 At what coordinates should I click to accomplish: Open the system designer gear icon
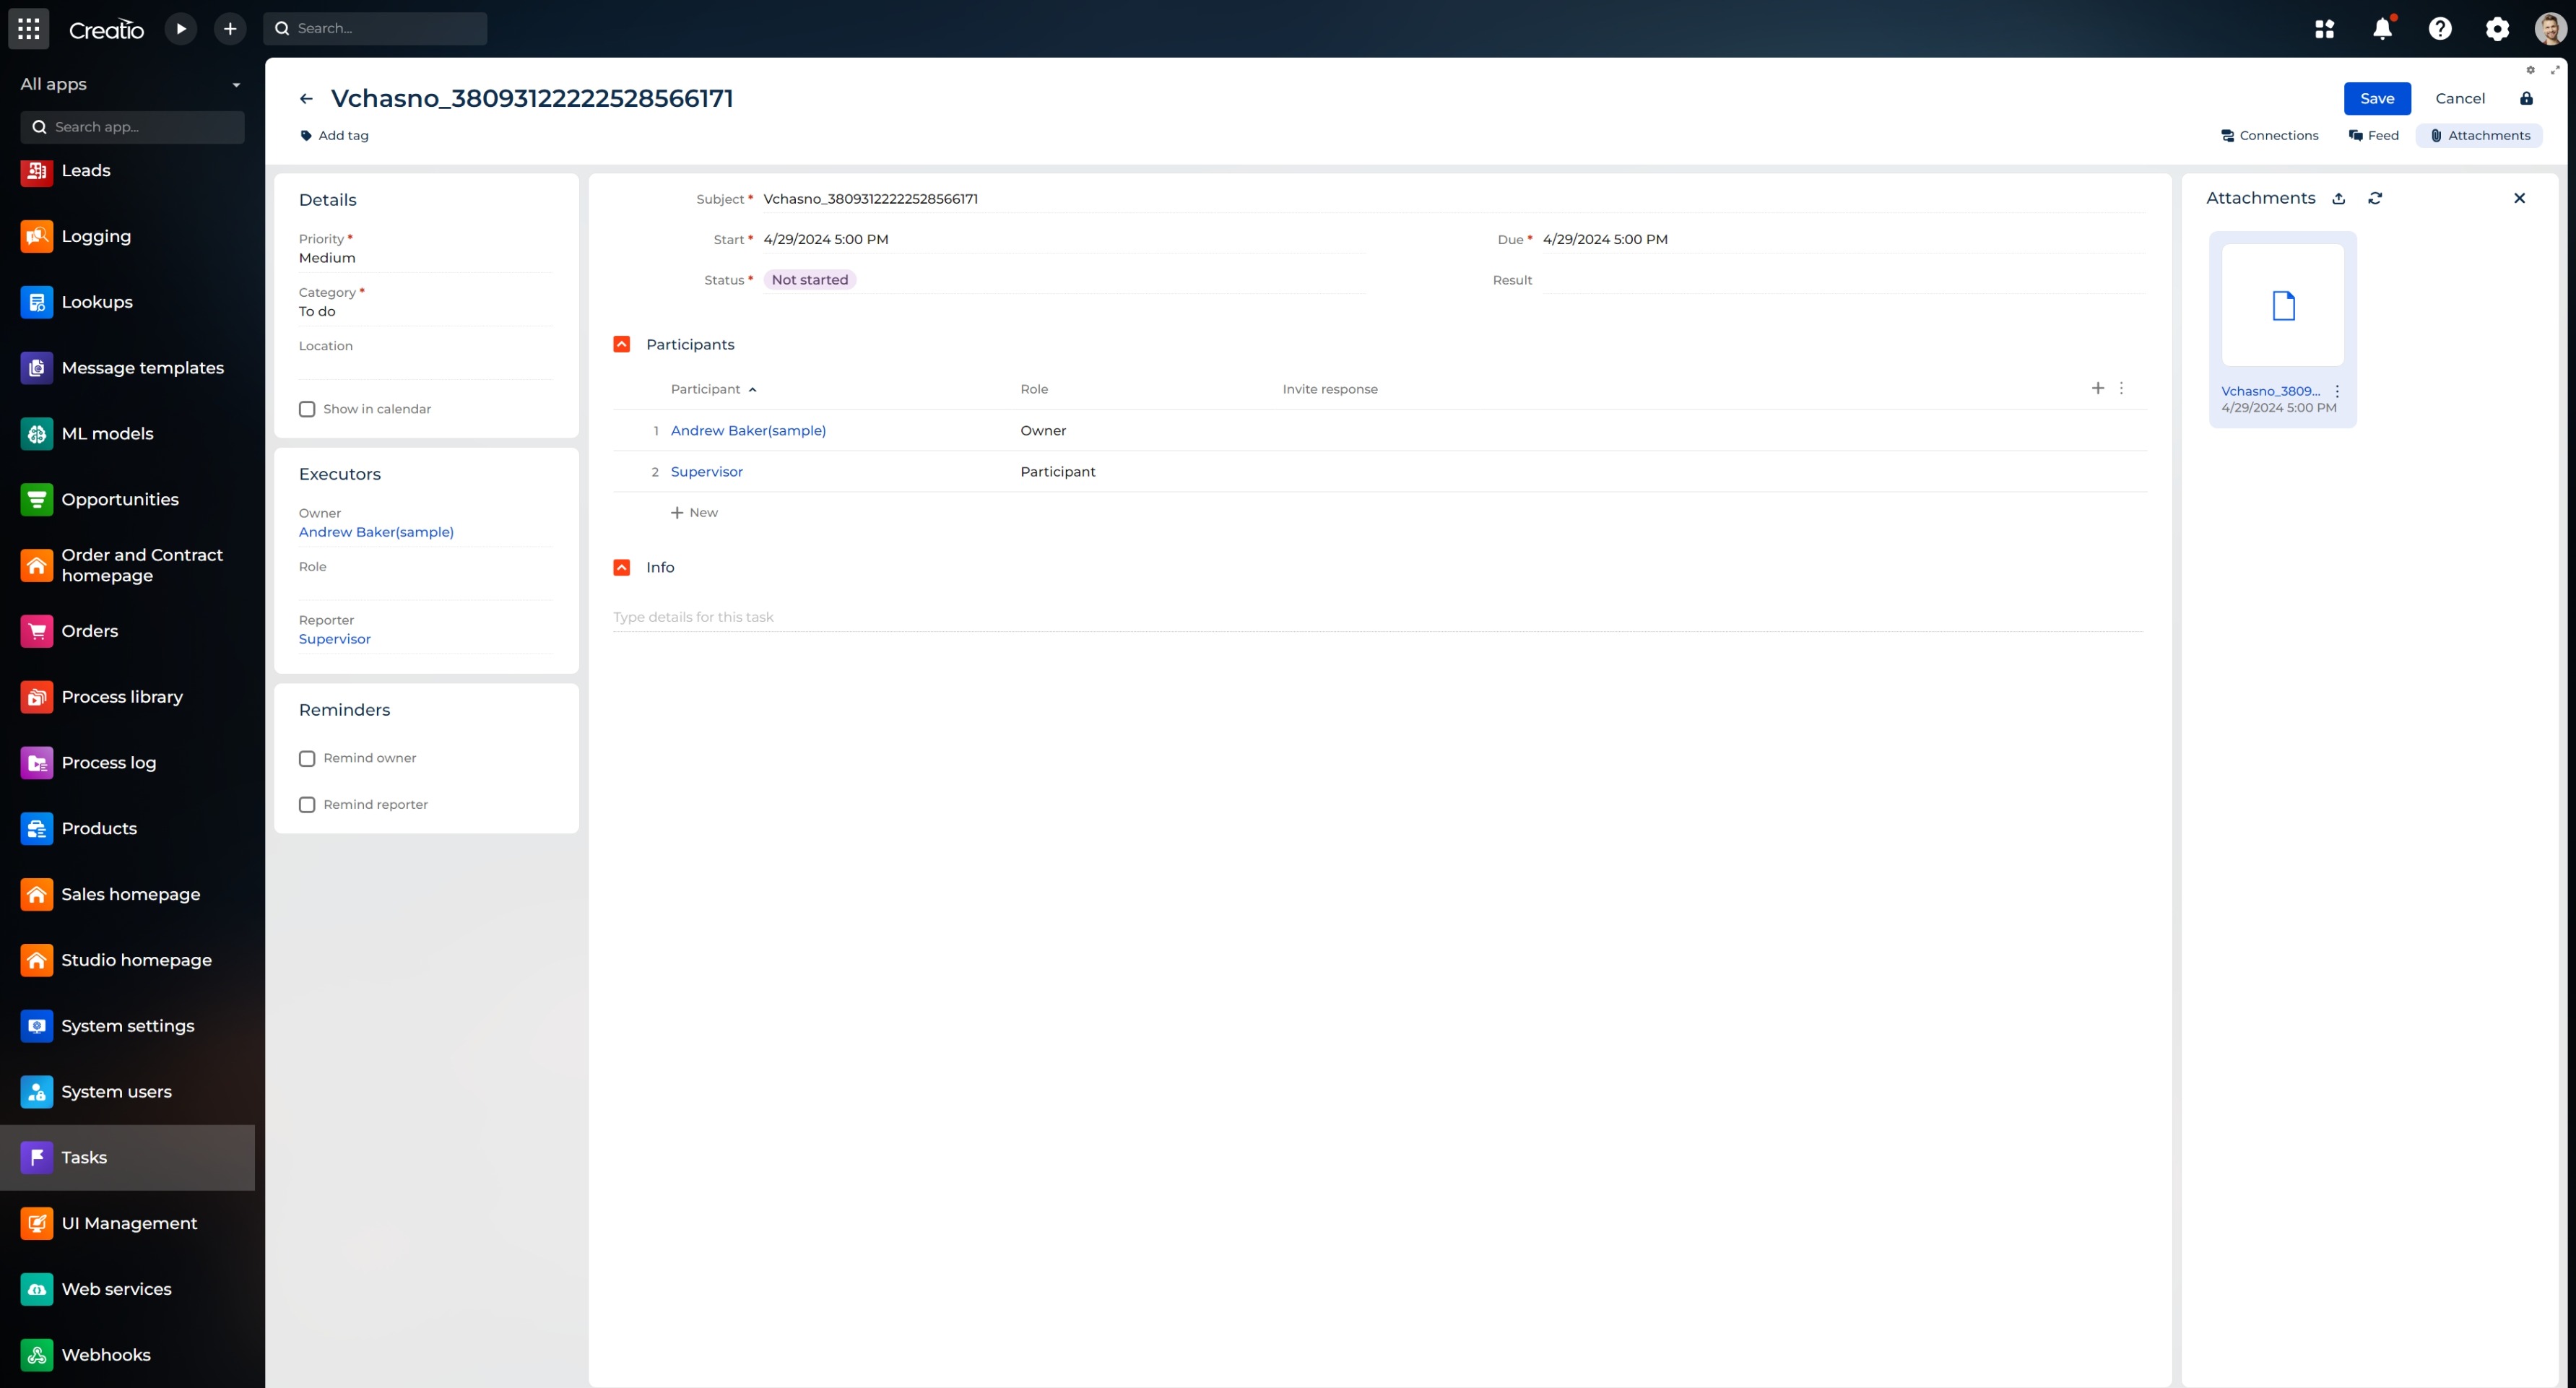coord(2497,29)
